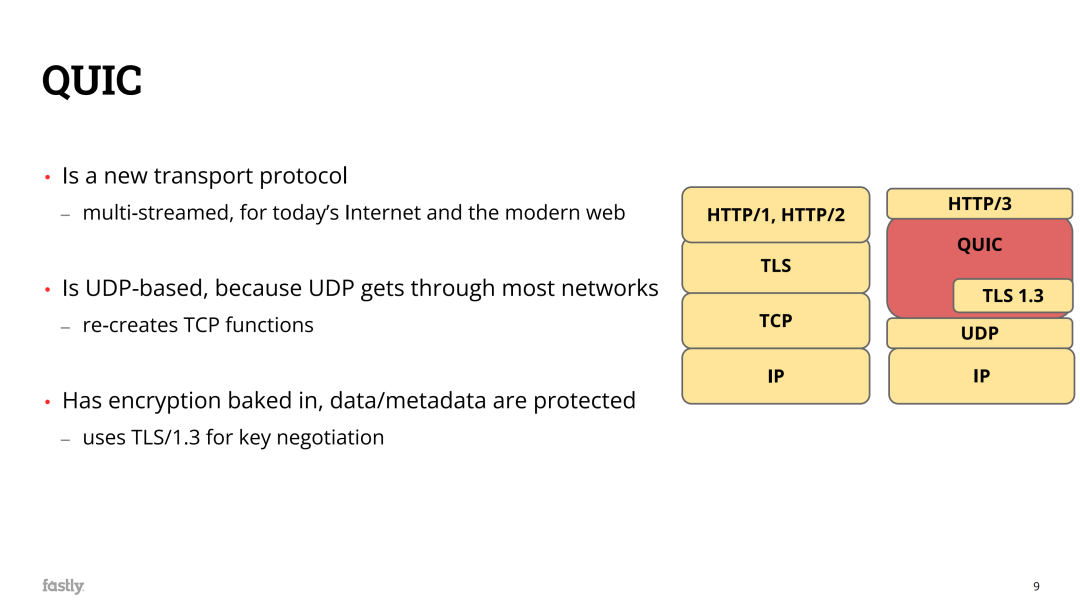Click the 'HTTP/1, HTTP/2' diagram box
This screenshot has width=1080, height=608.
pos(775,214)
